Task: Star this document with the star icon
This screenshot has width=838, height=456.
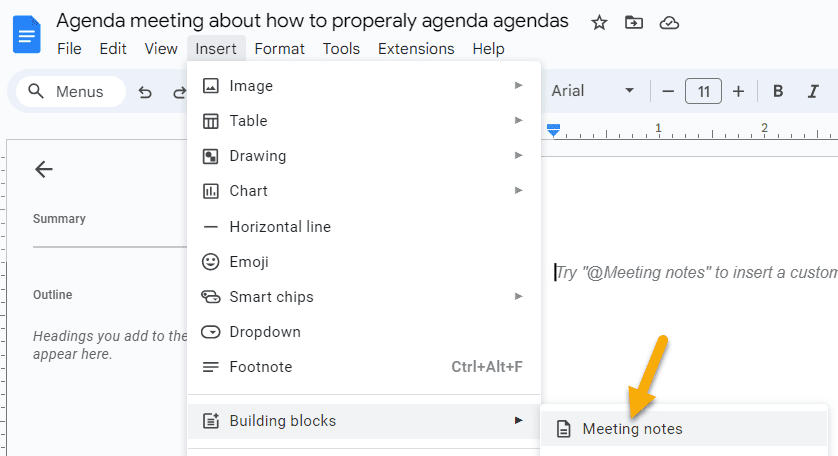Action: pos(599,23)
